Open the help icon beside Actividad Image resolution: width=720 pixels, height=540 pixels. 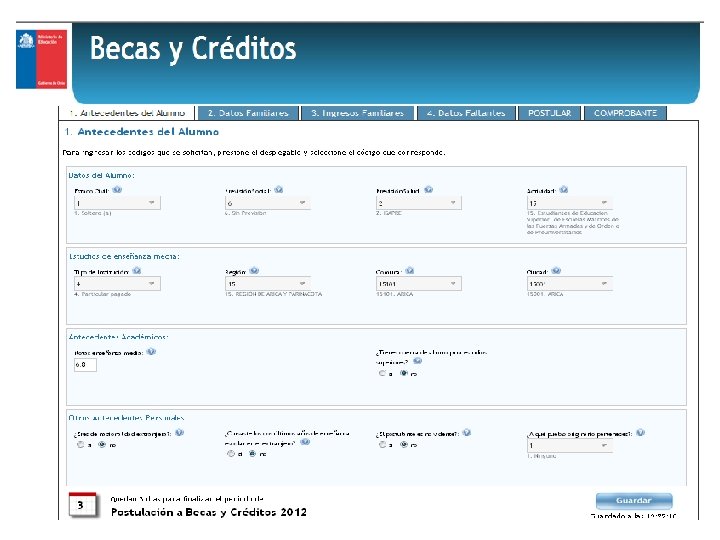[x=564, y=190]
